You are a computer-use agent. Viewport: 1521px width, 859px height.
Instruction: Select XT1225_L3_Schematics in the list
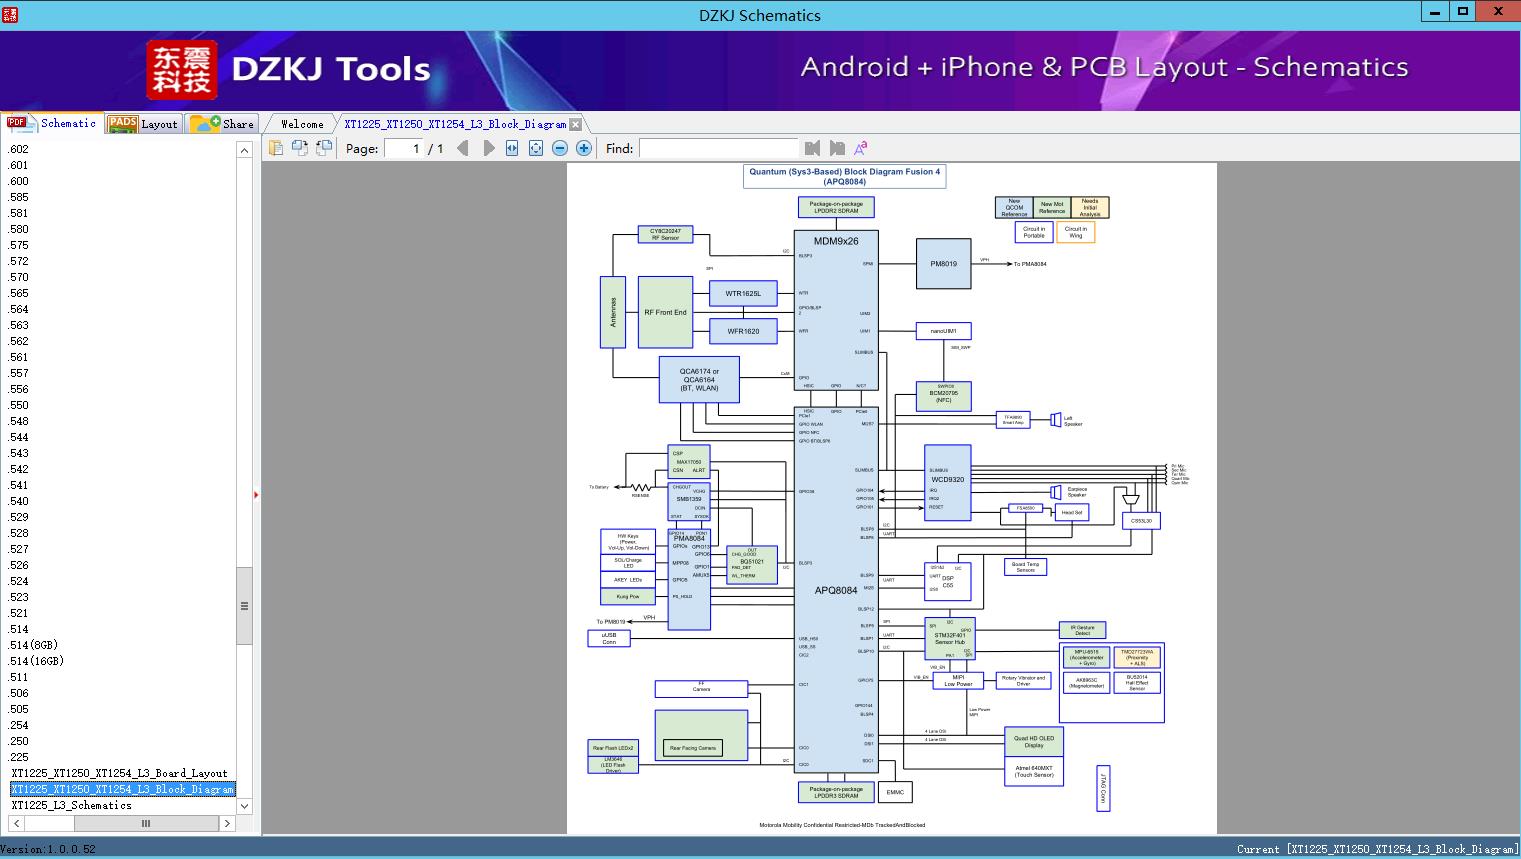(x=71, y=805)
